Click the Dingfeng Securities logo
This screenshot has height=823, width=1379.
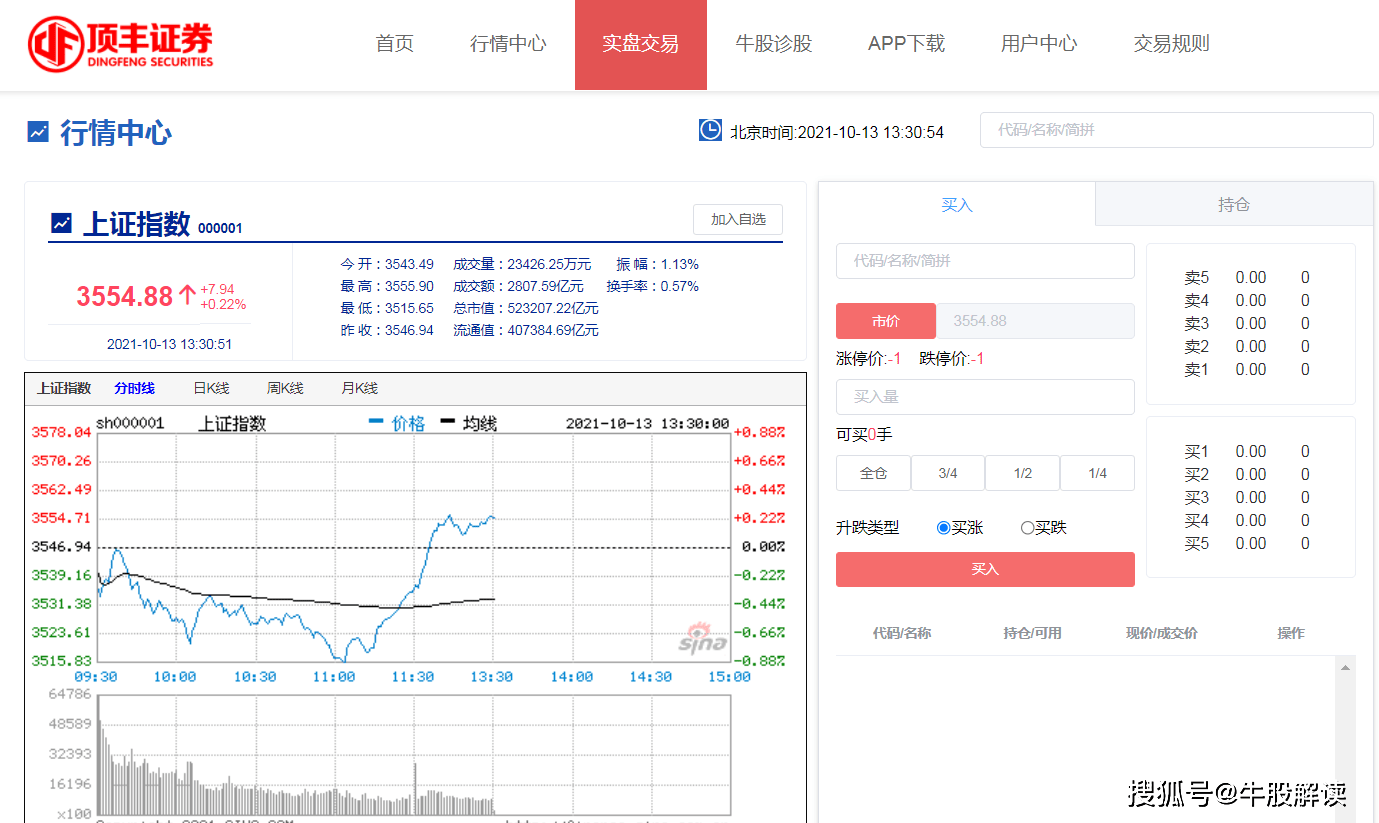[120, 44]
